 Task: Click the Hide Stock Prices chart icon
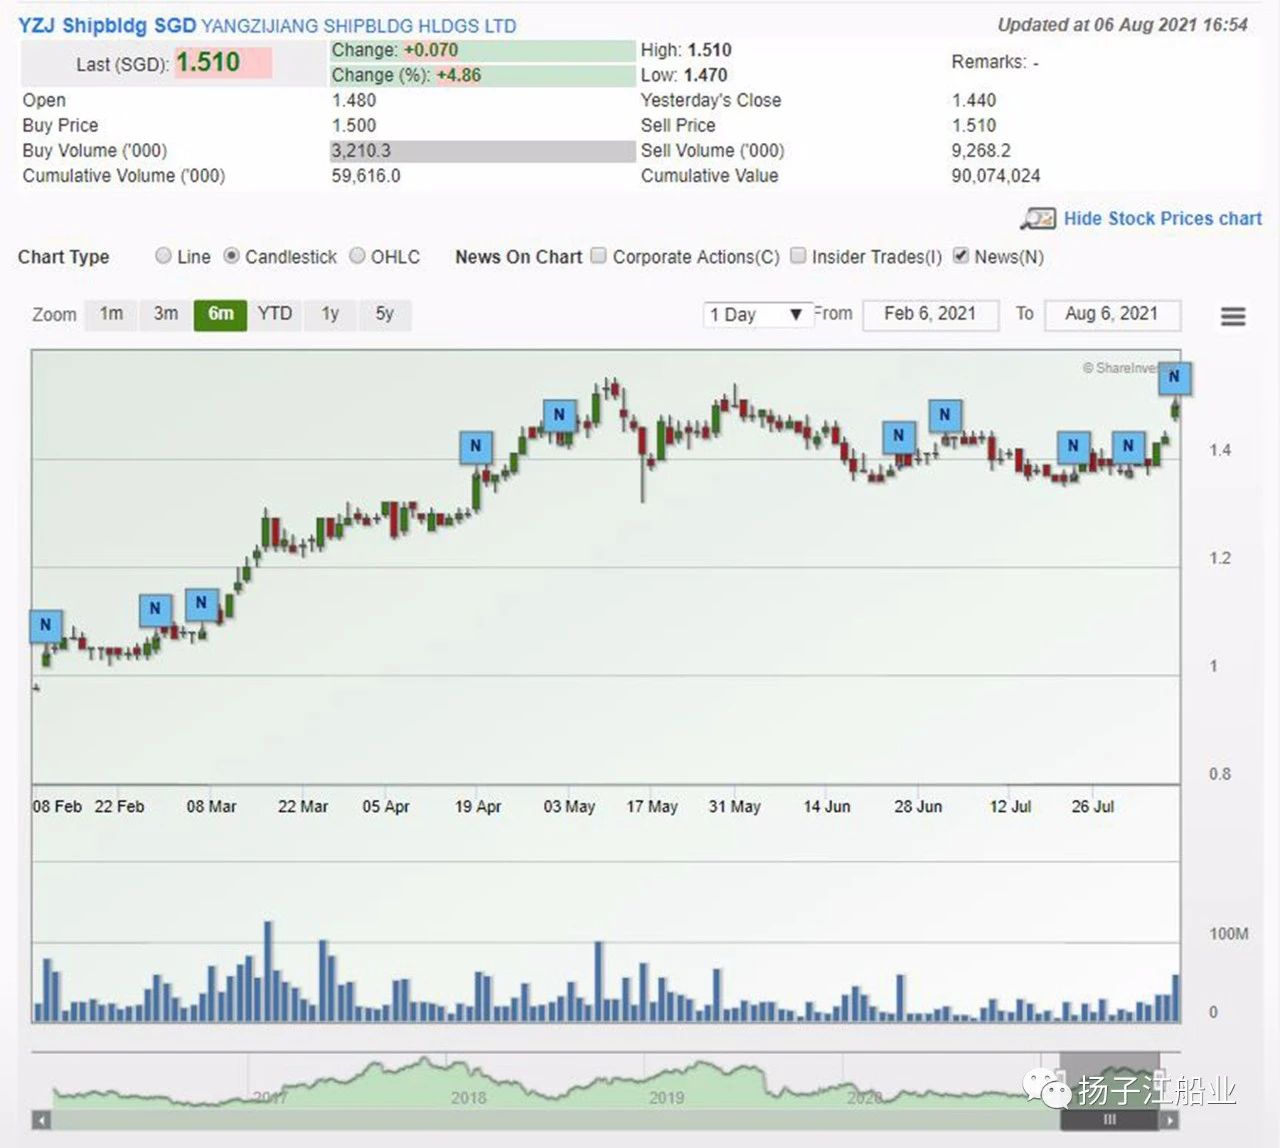pos(1038,218)
